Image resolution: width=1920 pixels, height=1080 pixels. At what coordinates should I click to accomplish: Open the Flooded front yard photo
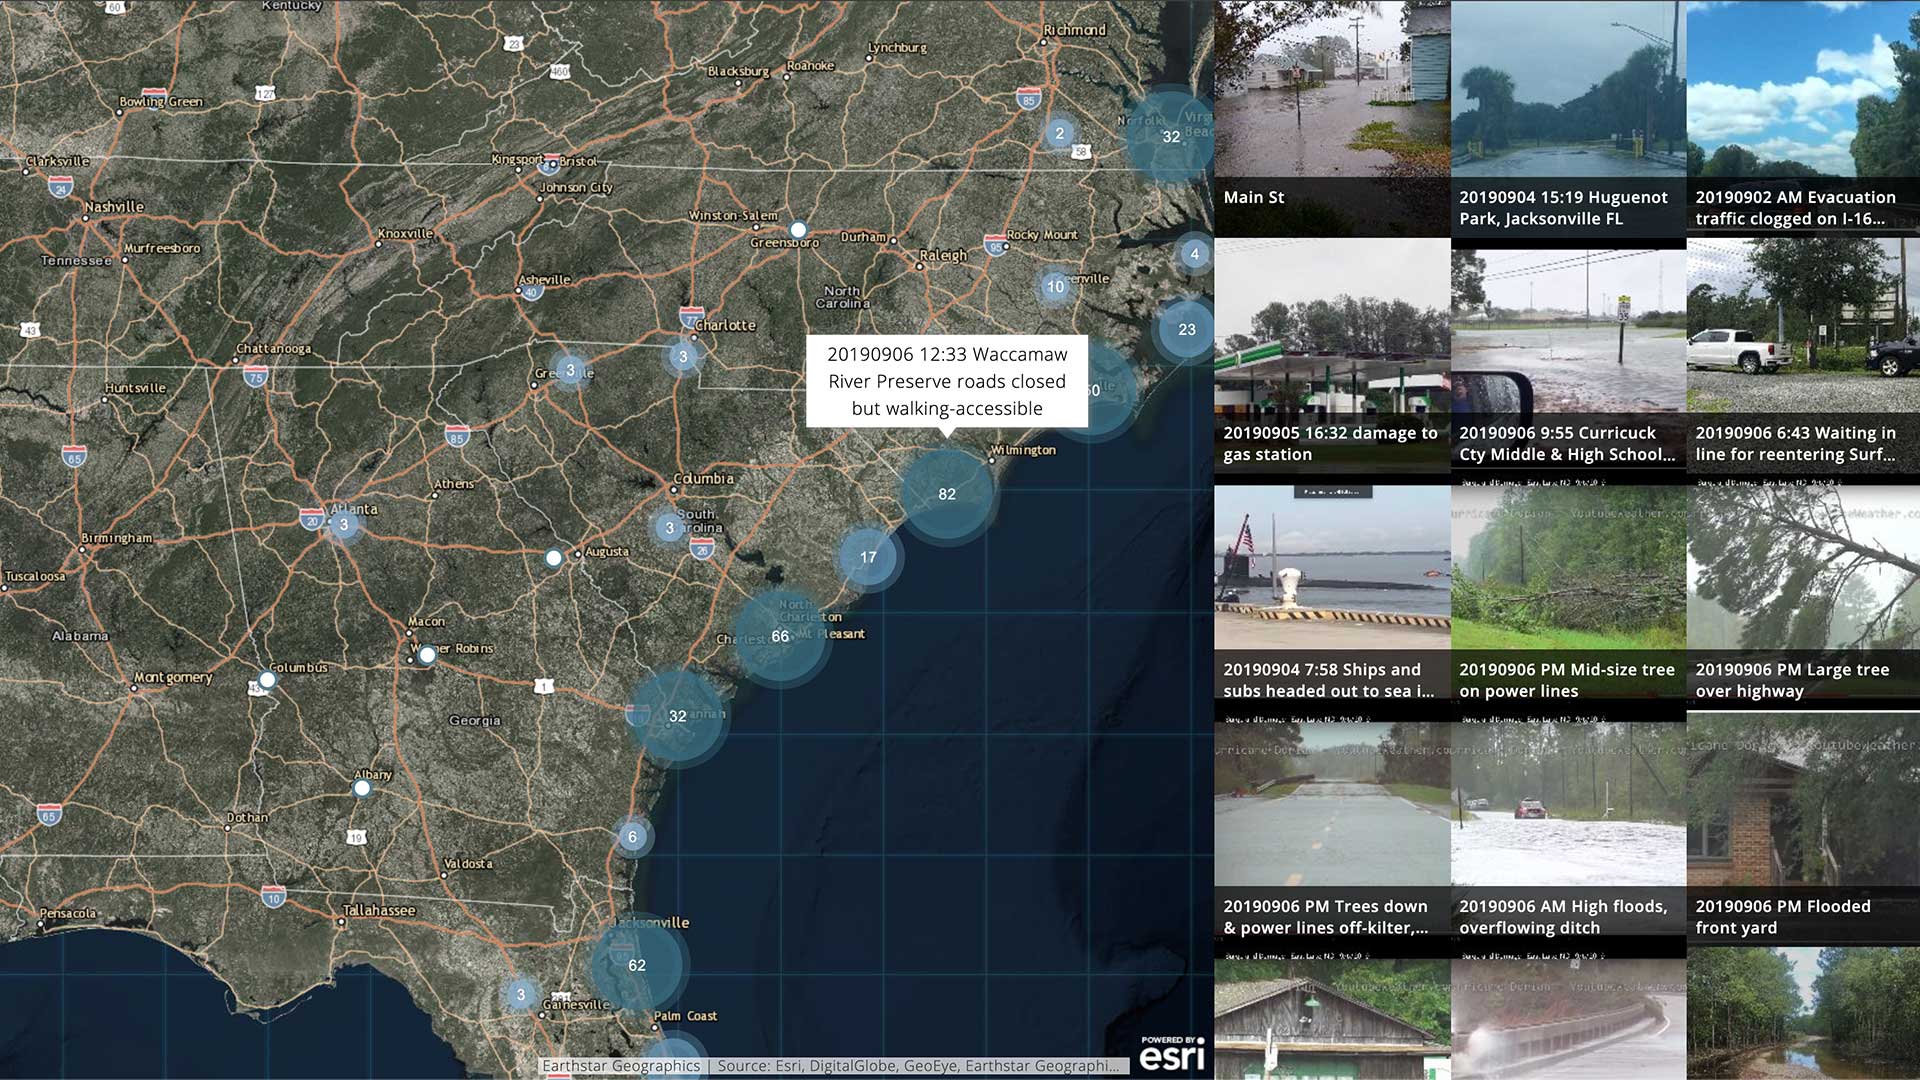click(x=1802, y=828)
